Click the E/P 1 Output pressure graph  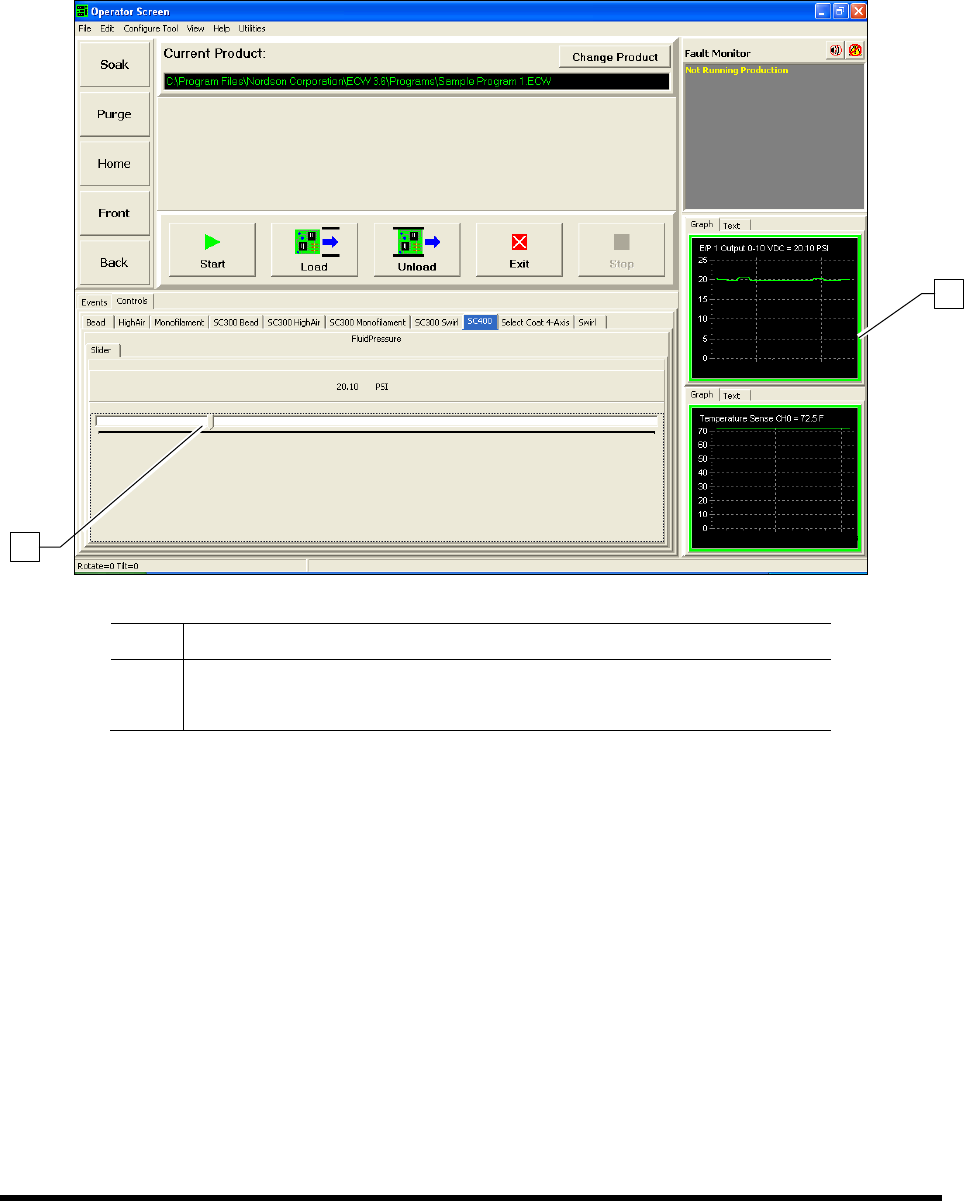pyautogui.click(x=774, y=307)
